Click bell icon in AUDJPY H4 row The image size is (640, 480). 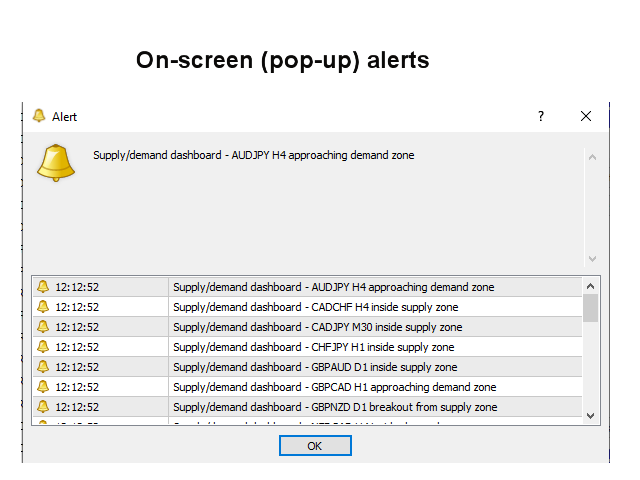click(43, 287)
